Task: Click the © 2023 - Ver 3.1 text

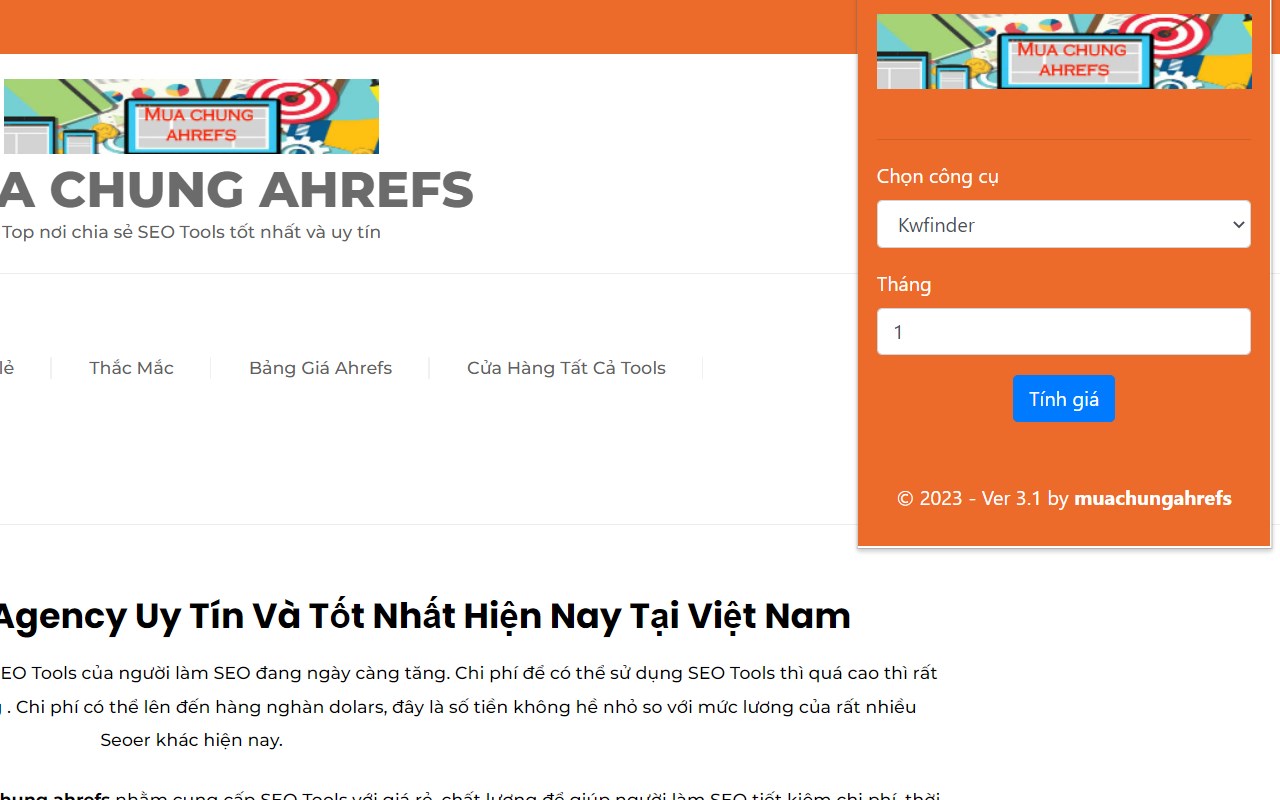Action: pyautogui.click(x=969, y=498)
